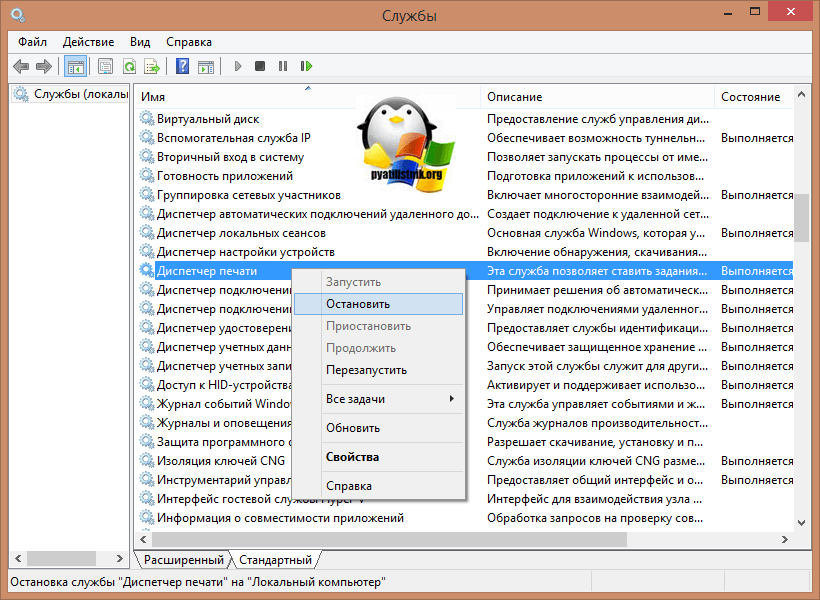Switch to the Стандартный tab
This screenshot has width=820, height=600.
[x=277, y=560]
